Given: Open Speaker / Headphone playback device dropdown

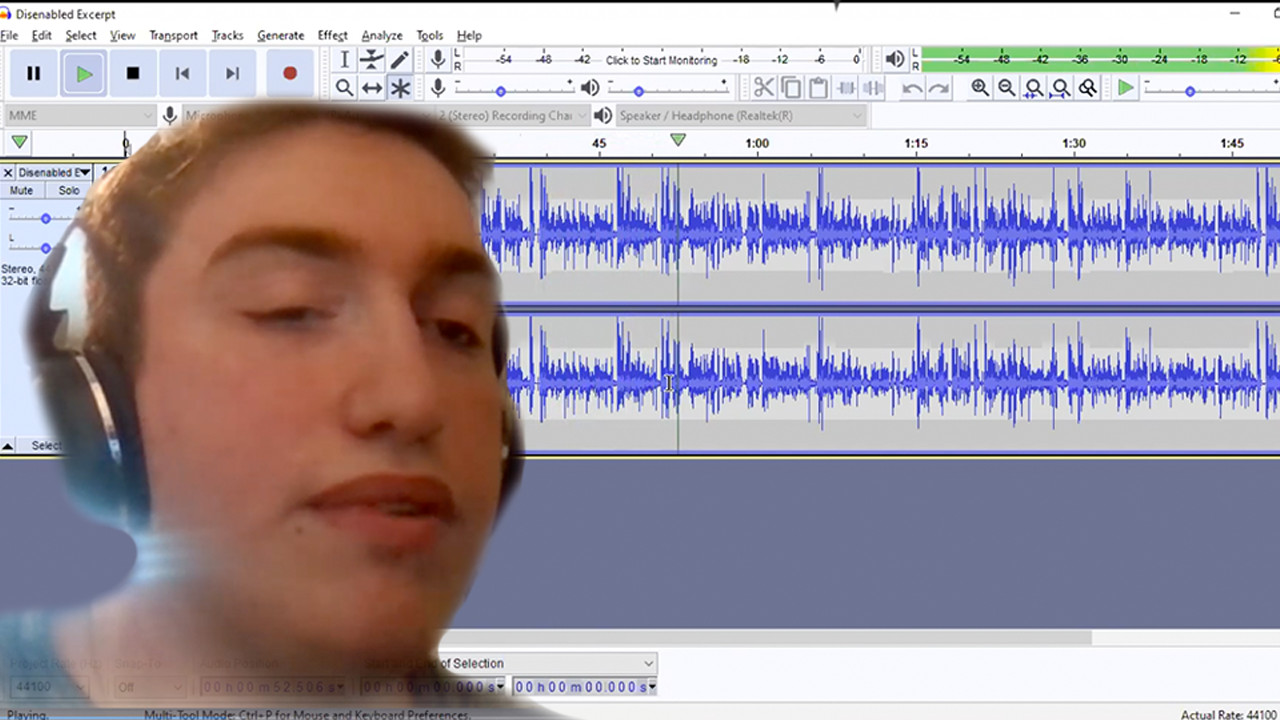Looking at the screenshot, I should tap(740, 116).
